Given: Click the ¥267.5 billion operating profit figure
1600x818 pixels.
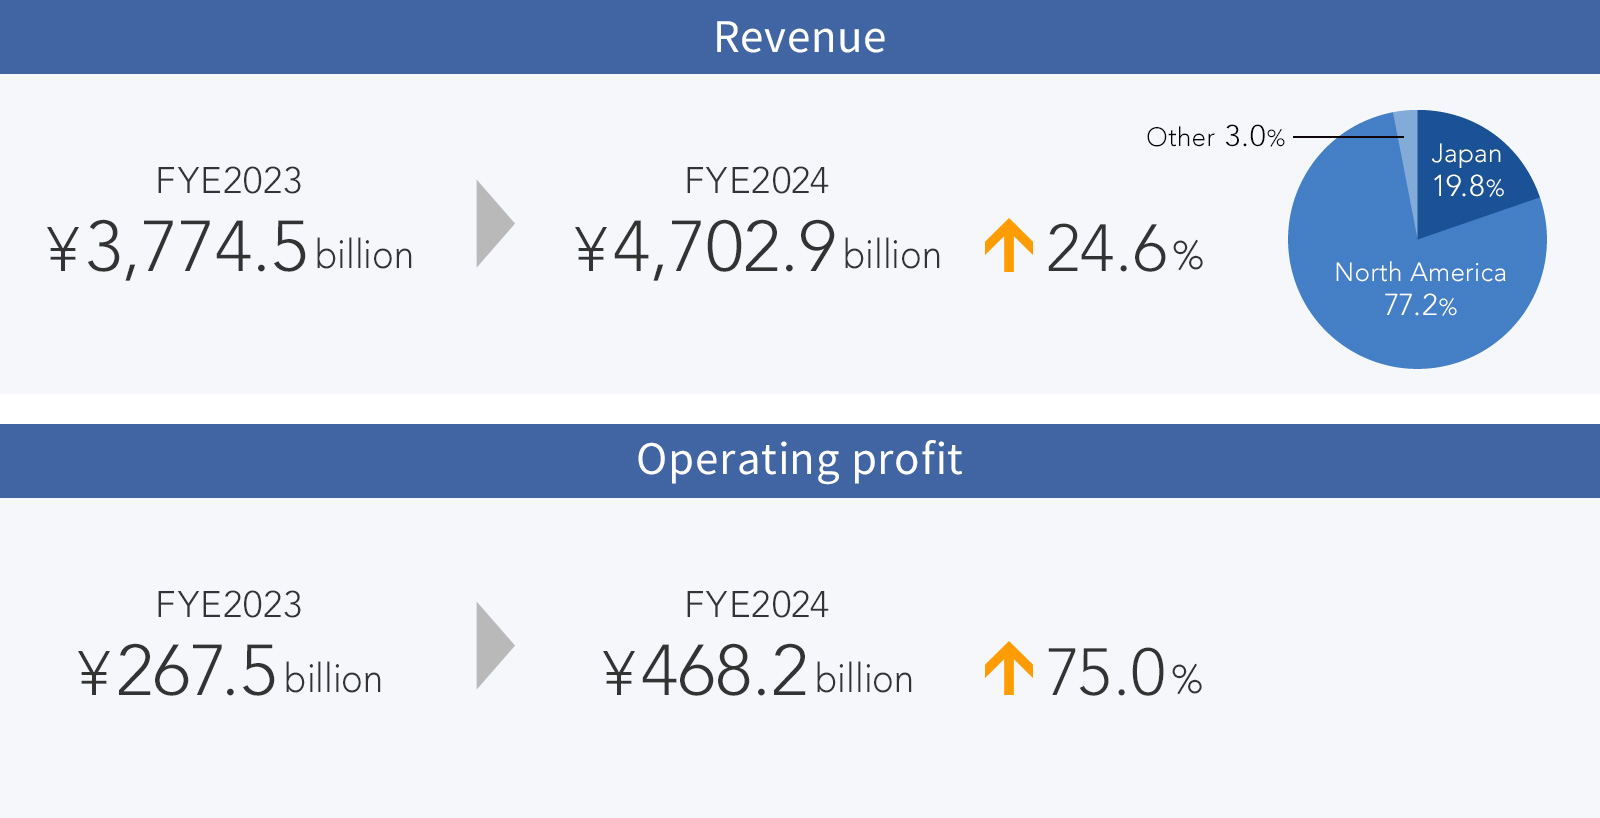Looking at the screenshot, I should [230, 671].
